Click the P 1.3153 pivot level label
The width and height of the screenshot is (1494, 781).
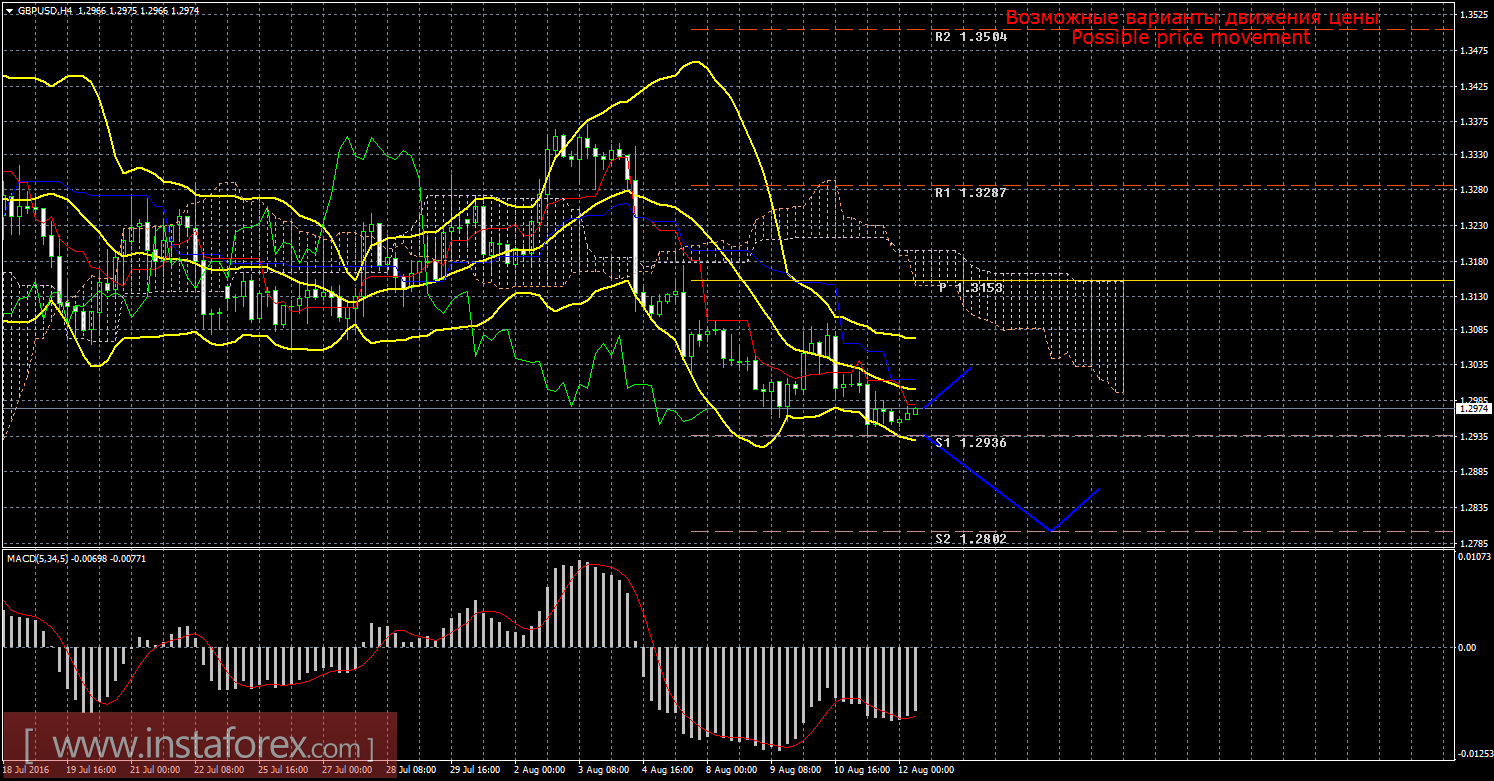(970, 287)
